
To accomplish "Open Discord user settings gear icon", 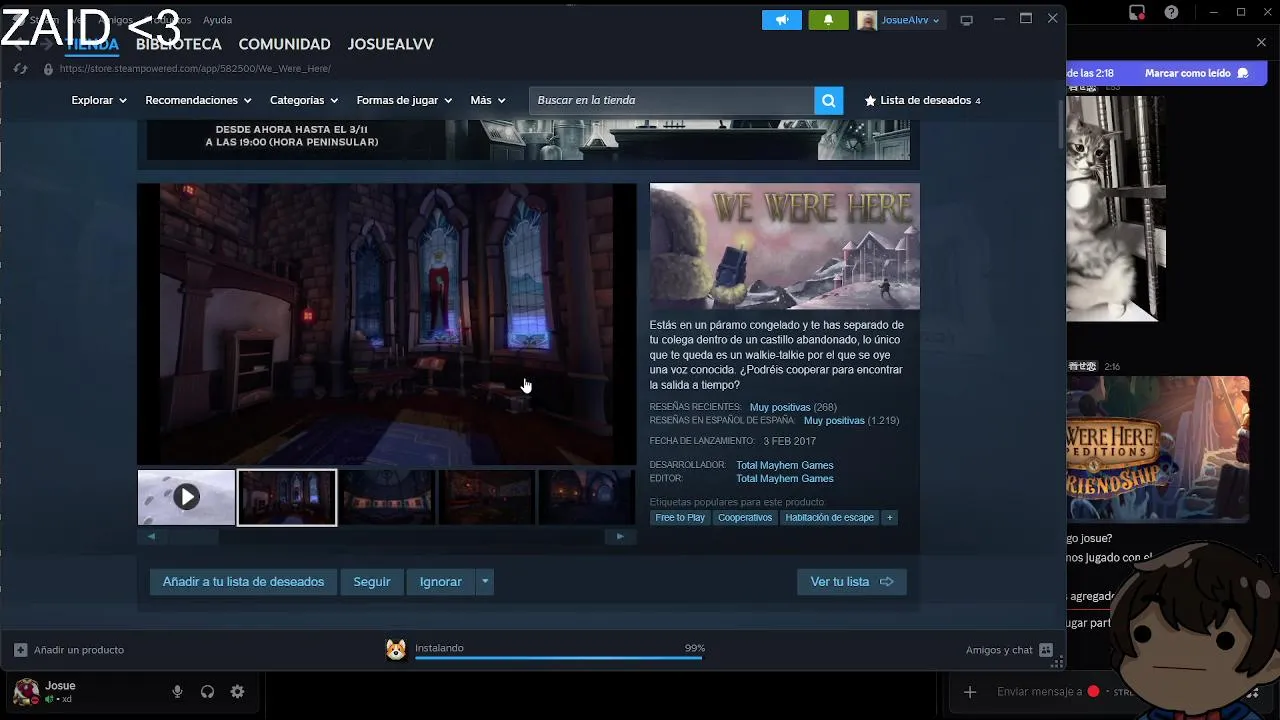I will point(237,692).
